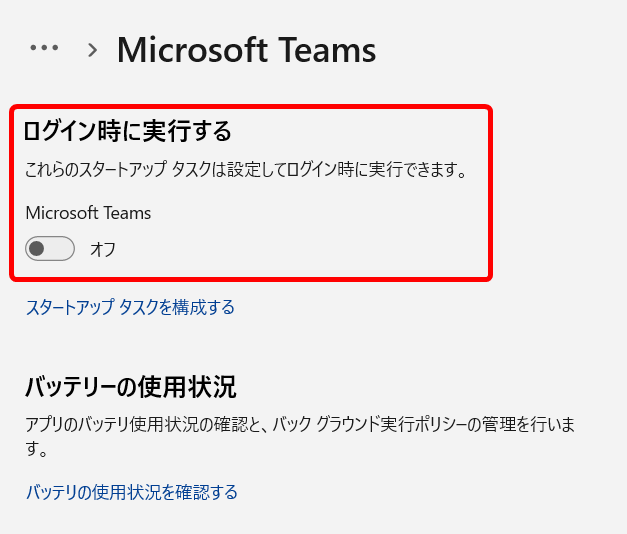Select the バッテリーの使用状況 heading
This screenshot has width=627, height=534.
(131, 387)
